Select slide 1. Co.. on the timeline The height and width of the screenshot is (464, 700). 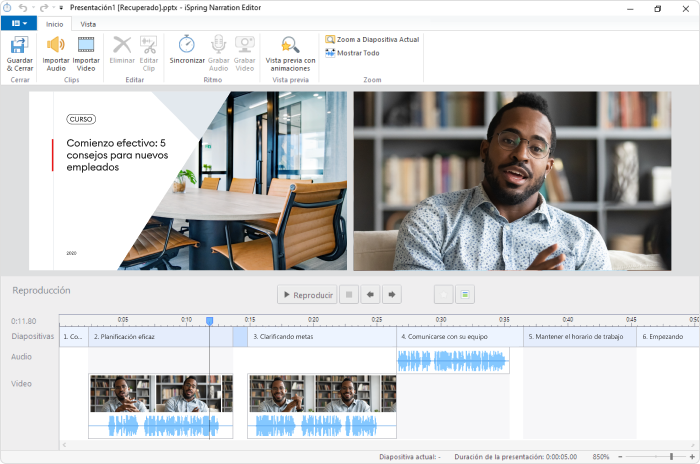[74, 337]
